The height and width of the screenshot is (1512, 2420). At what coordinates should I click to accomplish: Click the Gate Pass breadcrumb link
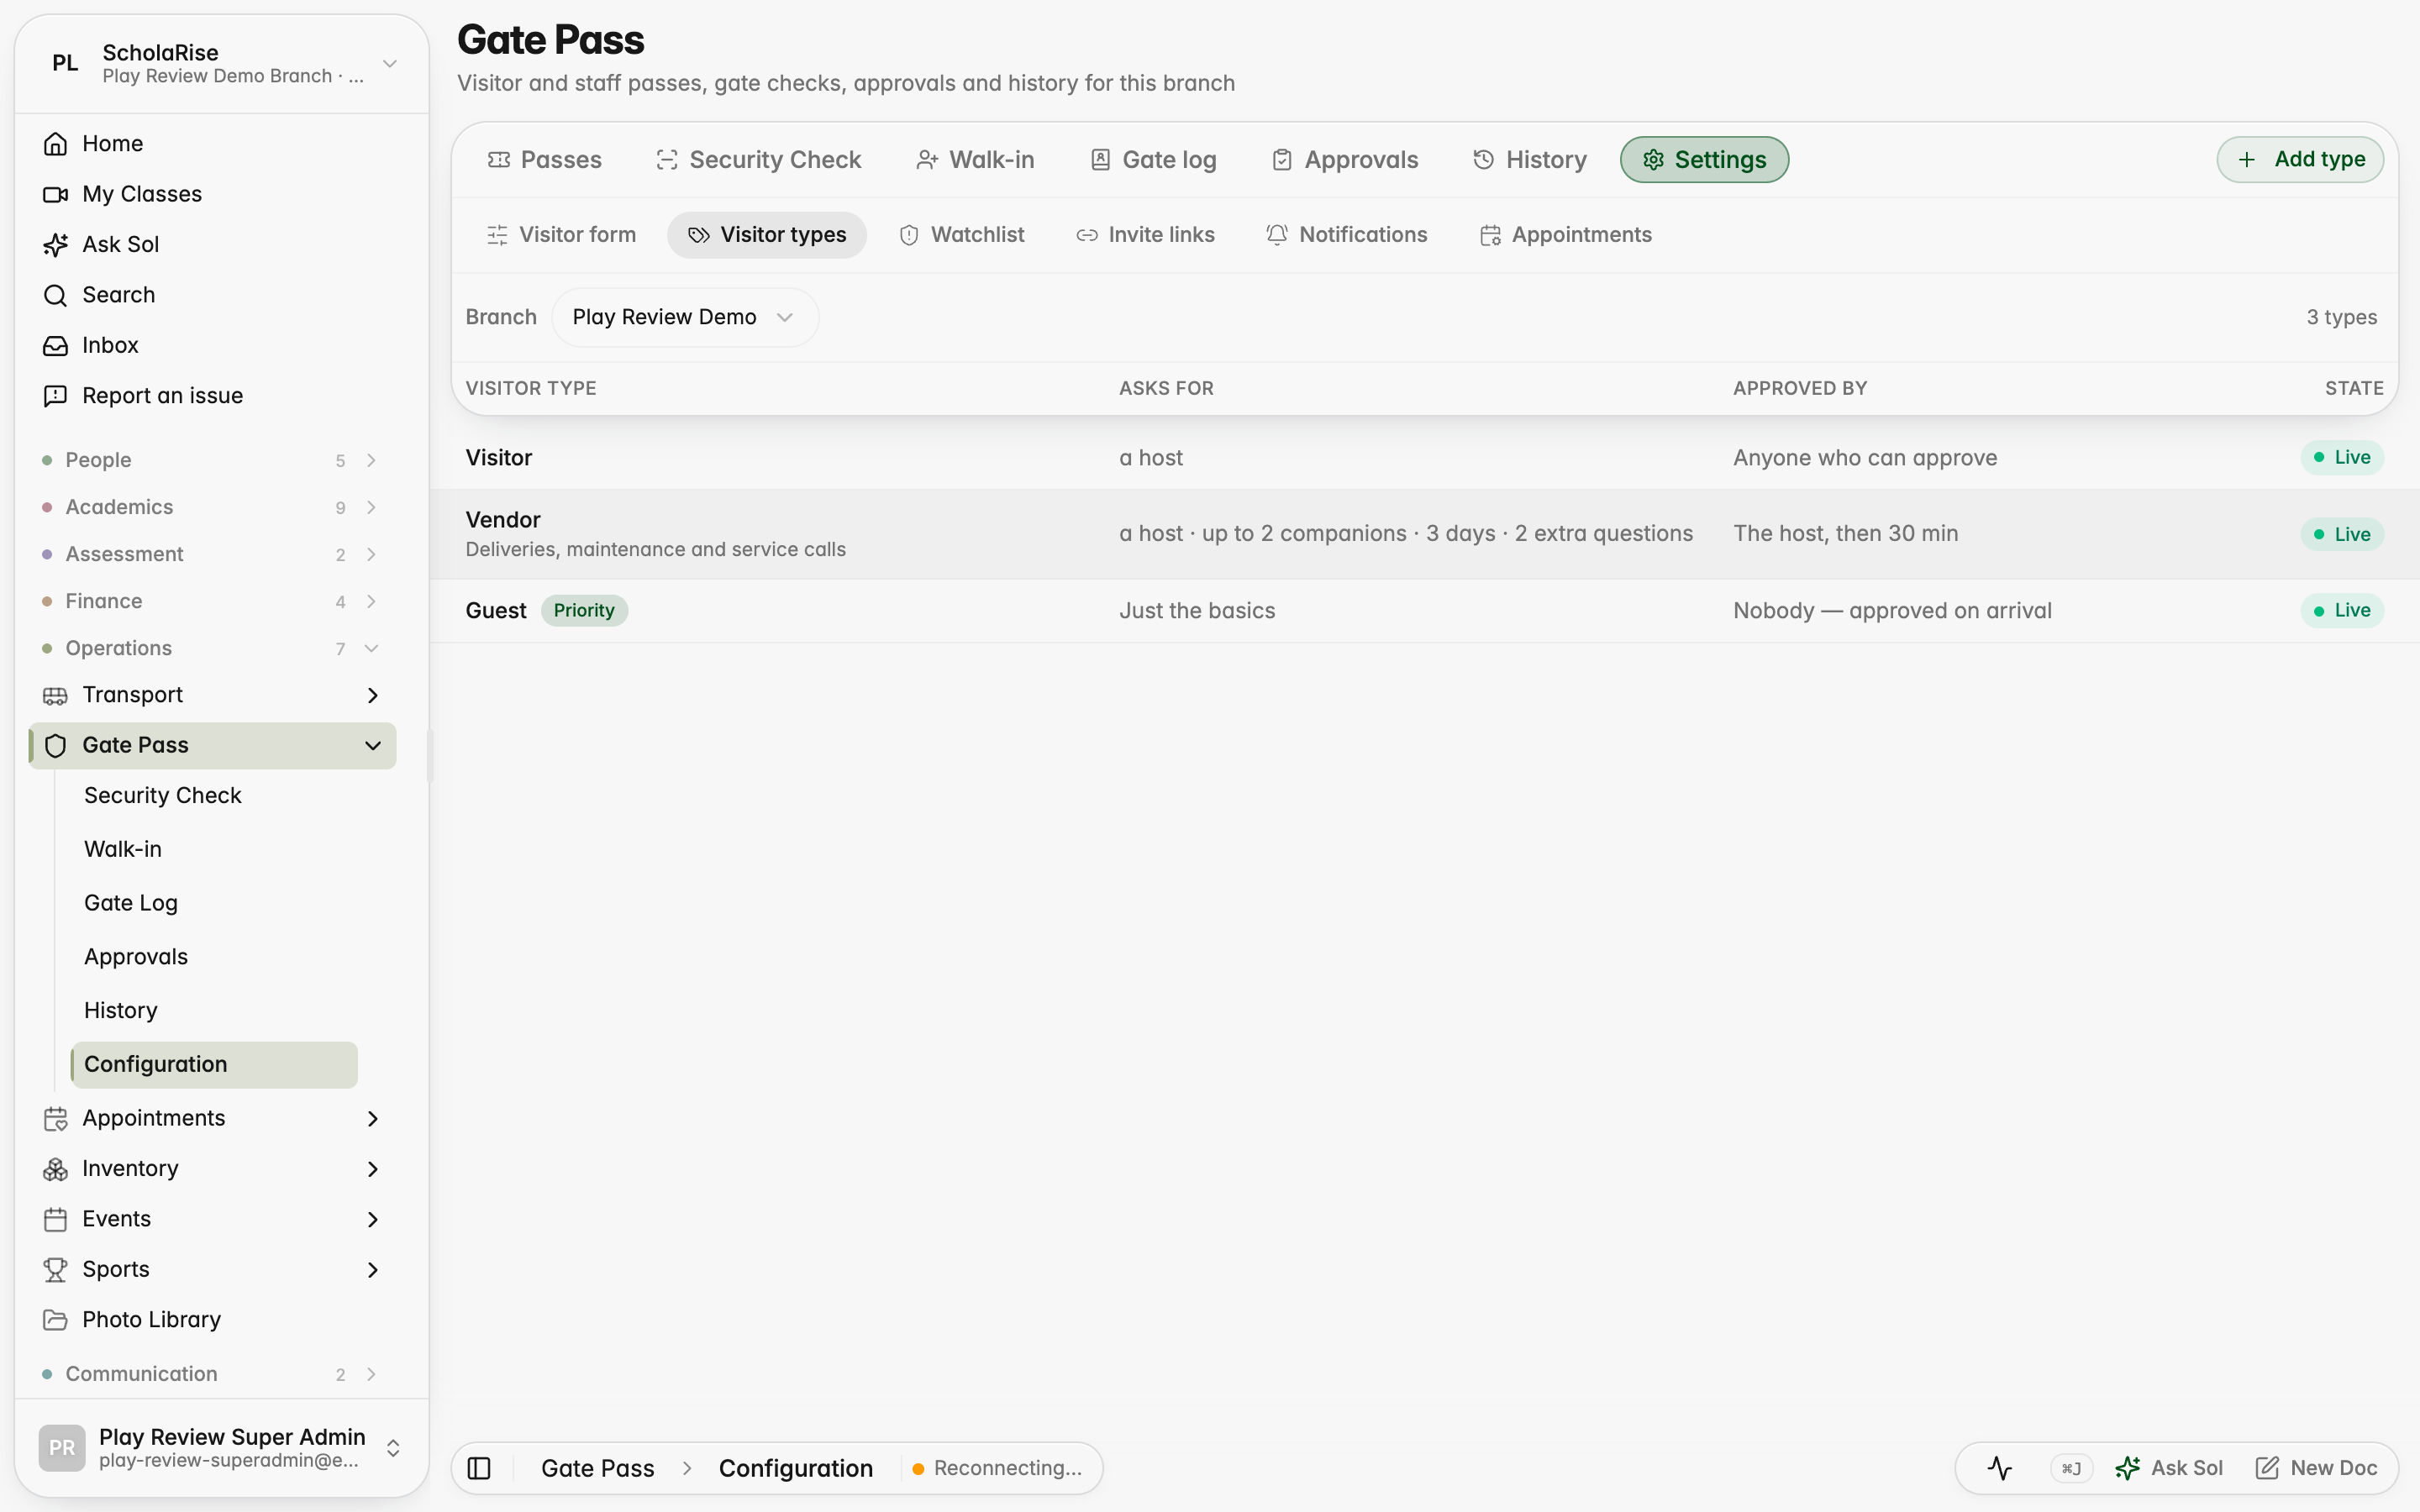pos(597,1468)
